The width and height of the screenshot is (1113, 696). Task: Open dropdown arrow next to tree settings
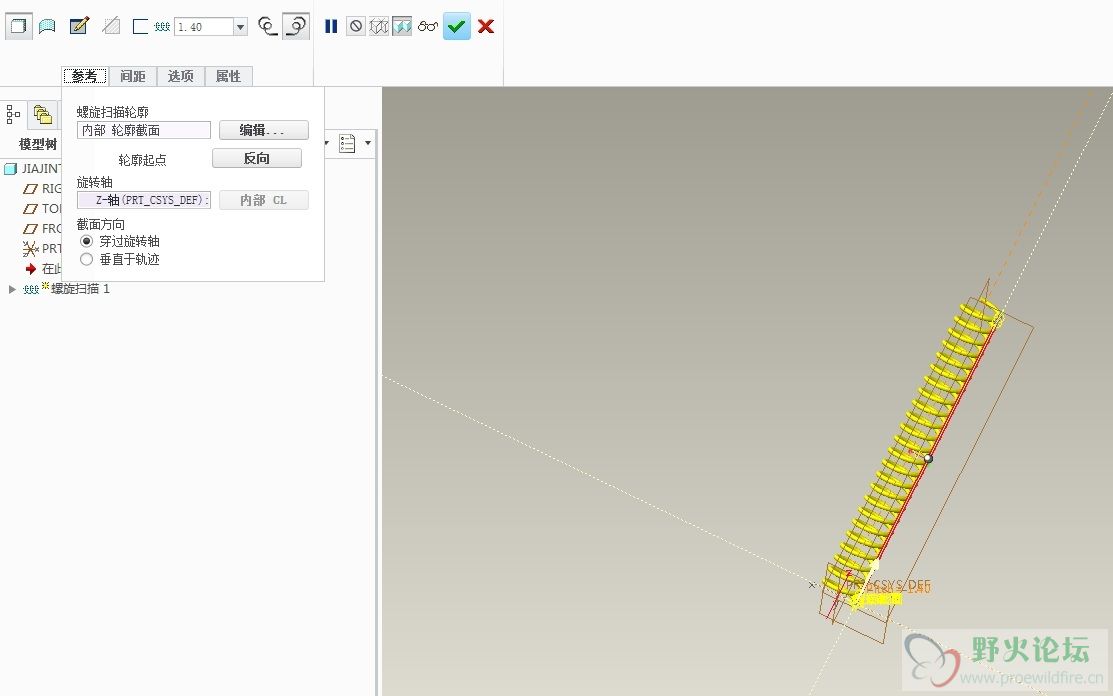368,143
